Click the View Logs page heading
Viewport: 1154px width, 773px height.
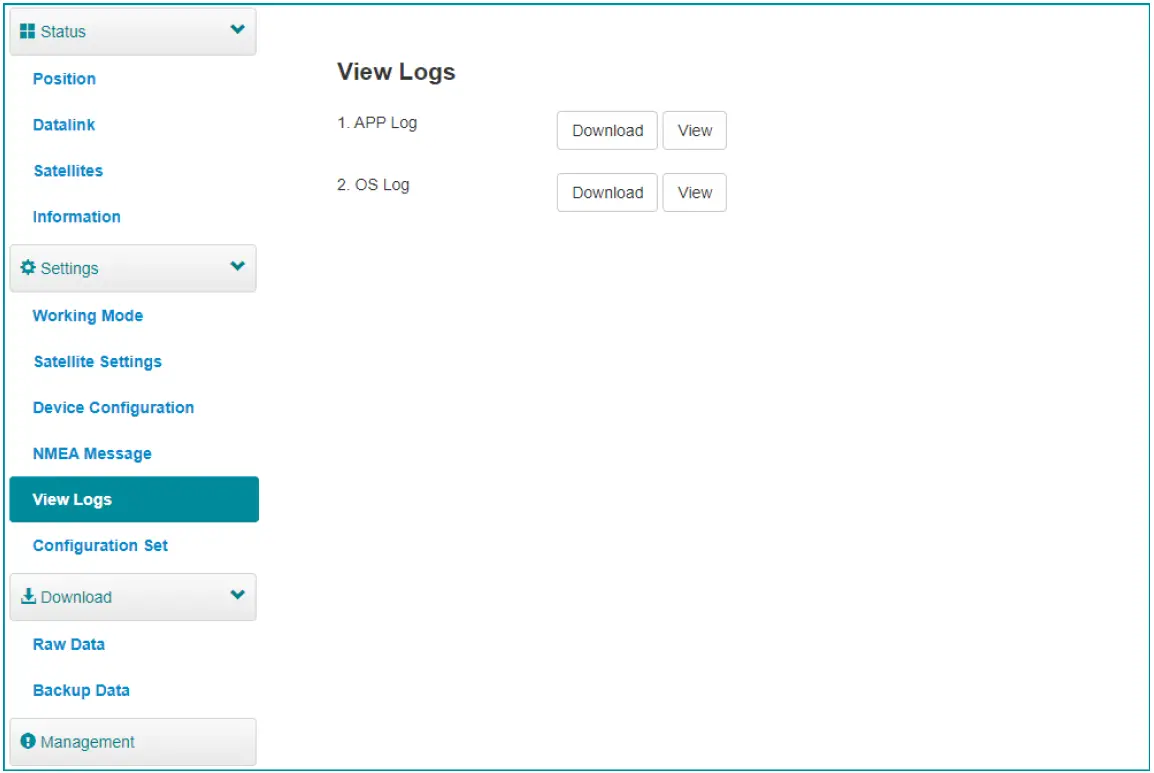[x=396, y=72]
